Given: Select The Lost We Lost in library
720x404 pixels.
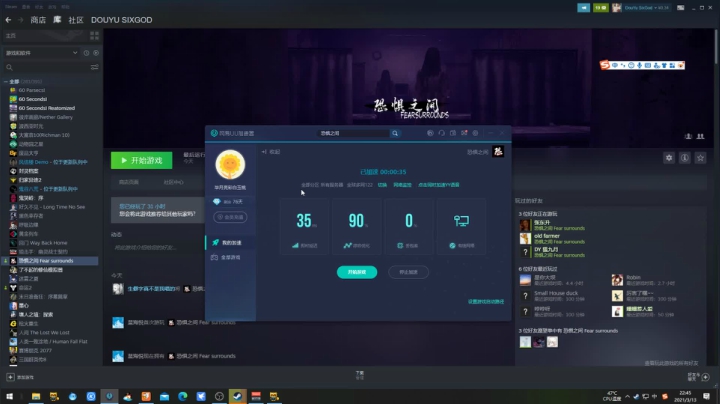Looking at the screenshot, I should point(44,332).
